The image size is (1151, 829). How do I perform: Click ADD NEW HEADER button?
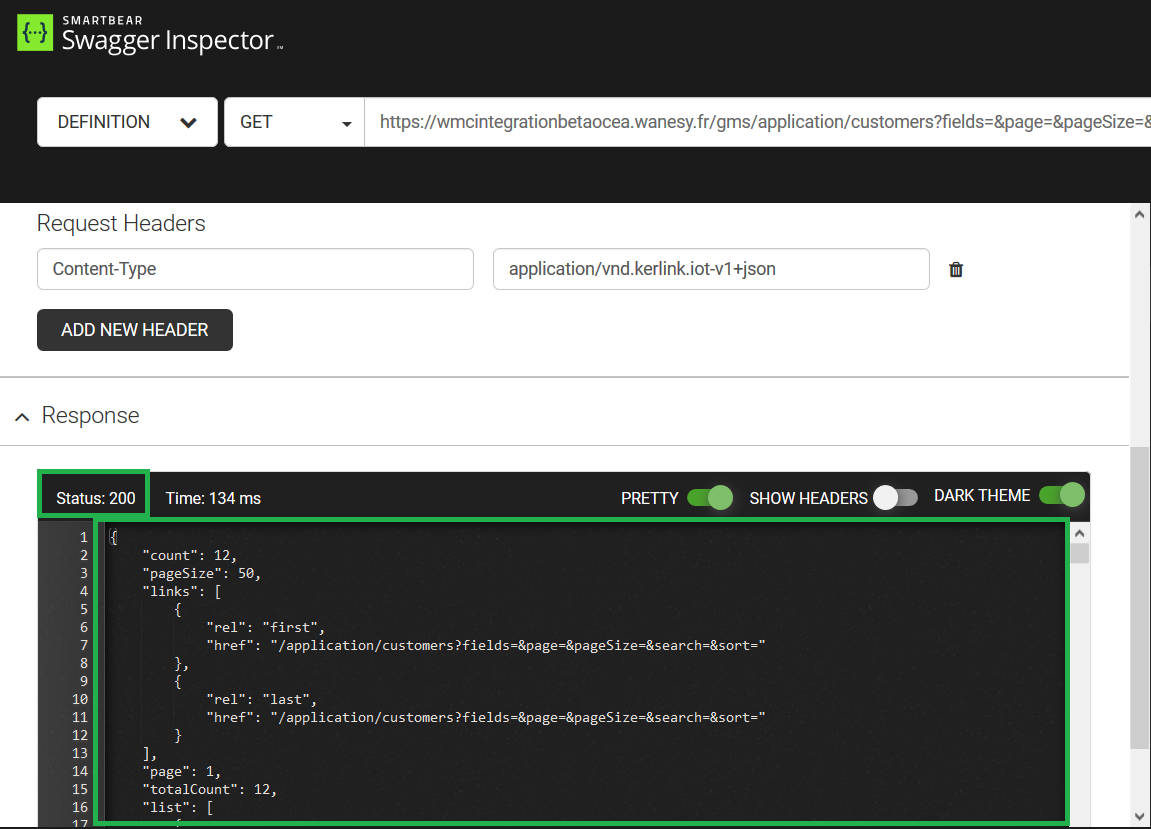135,330
